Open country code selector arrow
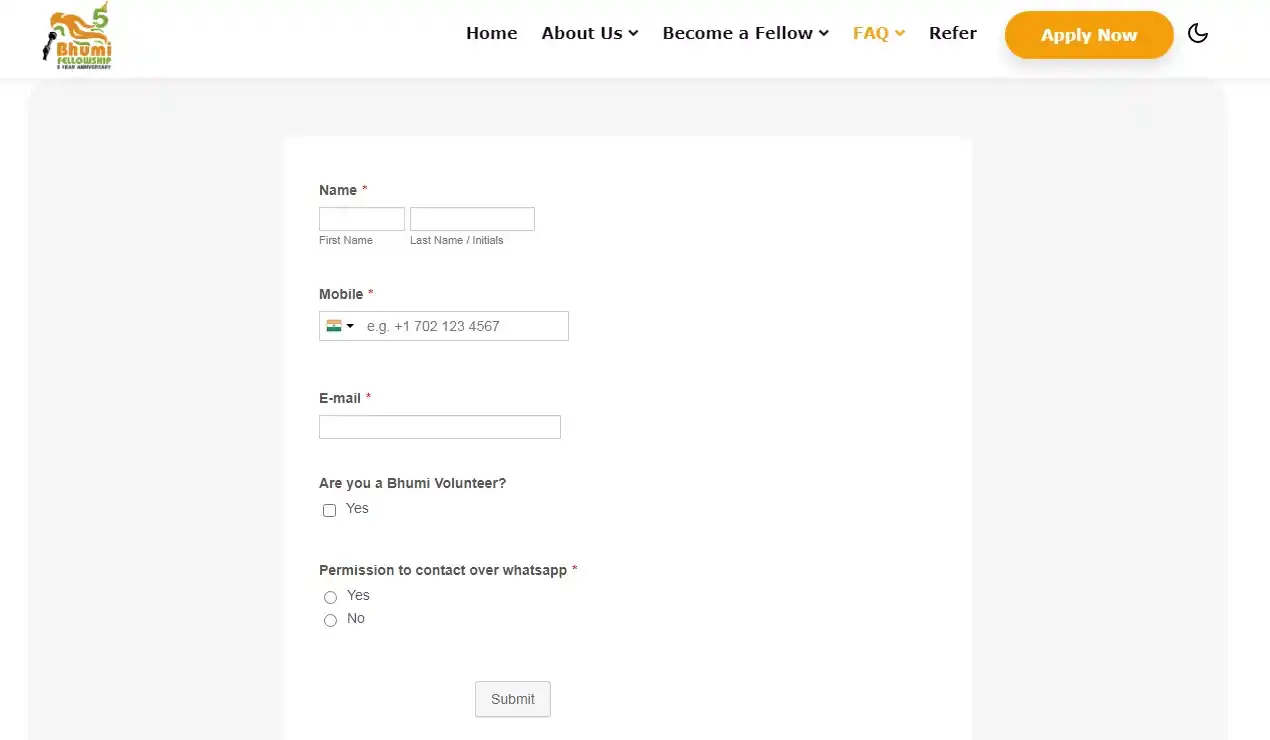 pyautogui.click(x=350, y=326)
